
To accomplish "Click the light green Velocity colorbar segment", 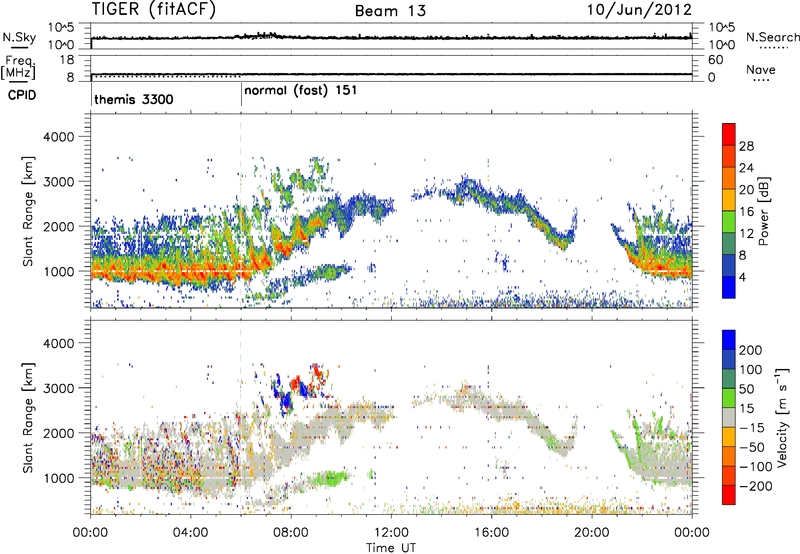I will tap(729, 398).
